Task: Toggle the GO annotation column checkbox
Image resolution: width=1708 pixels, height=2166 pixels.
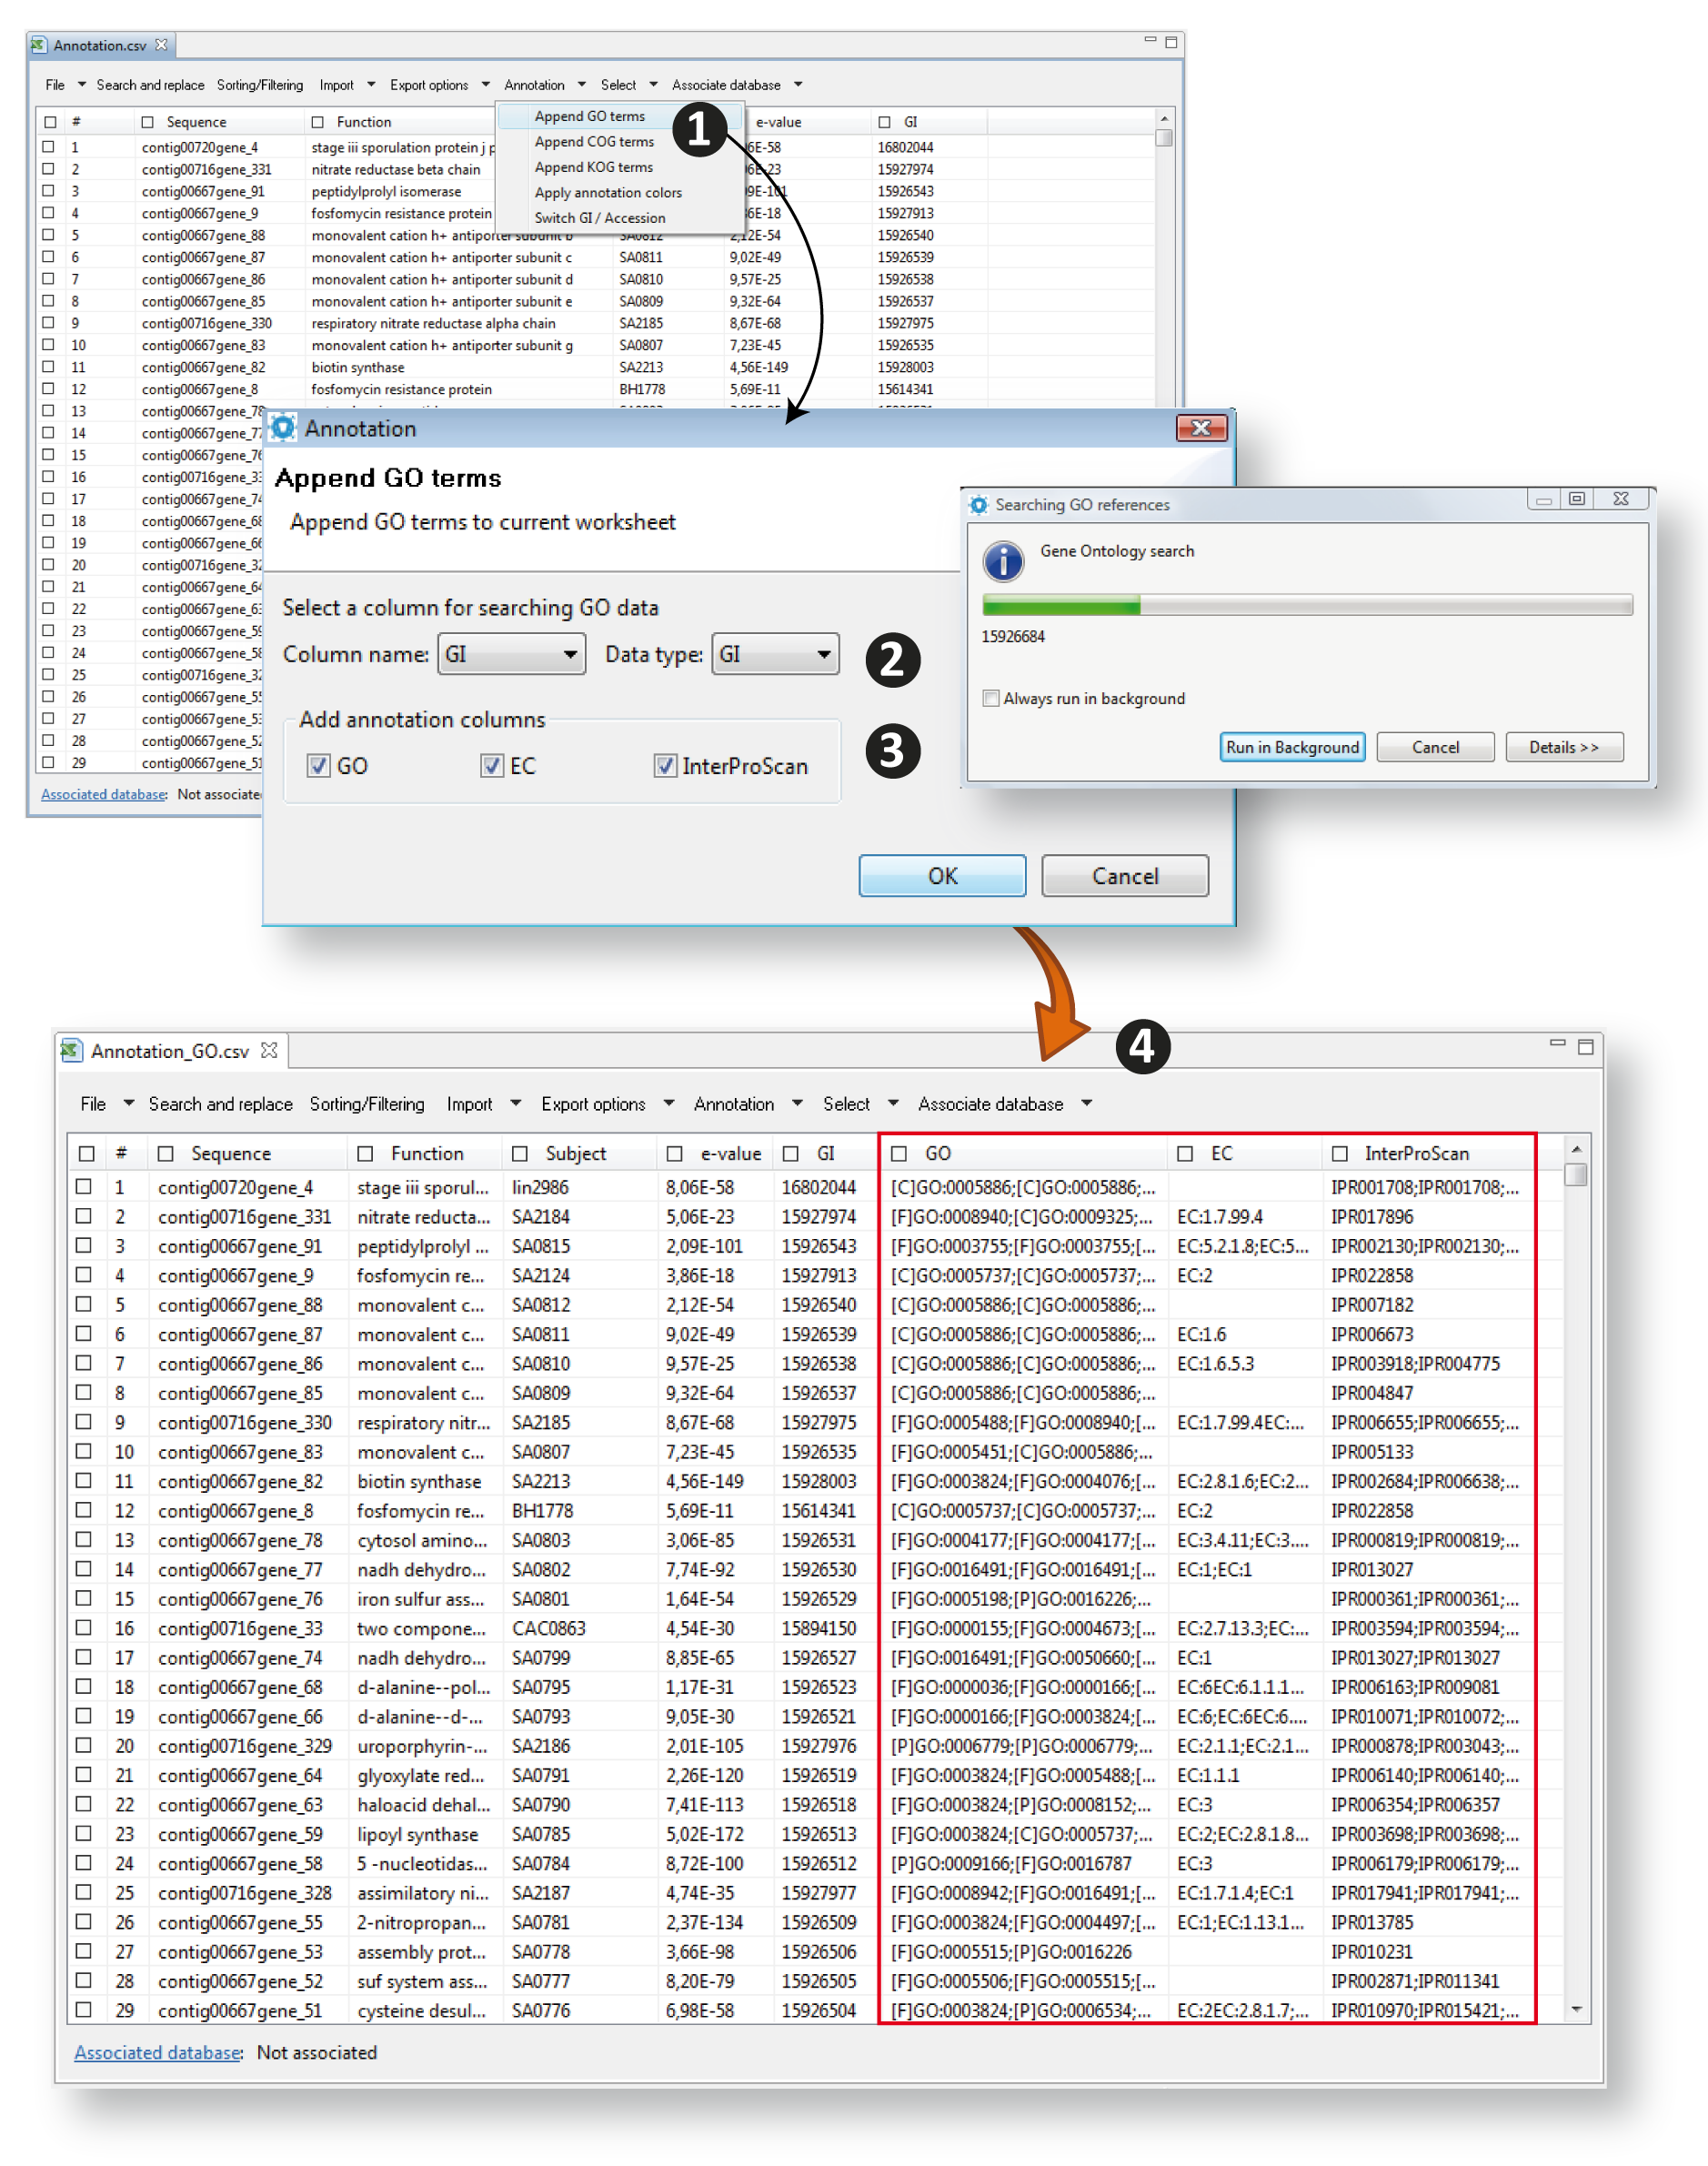Action: [x=319, y=766]
